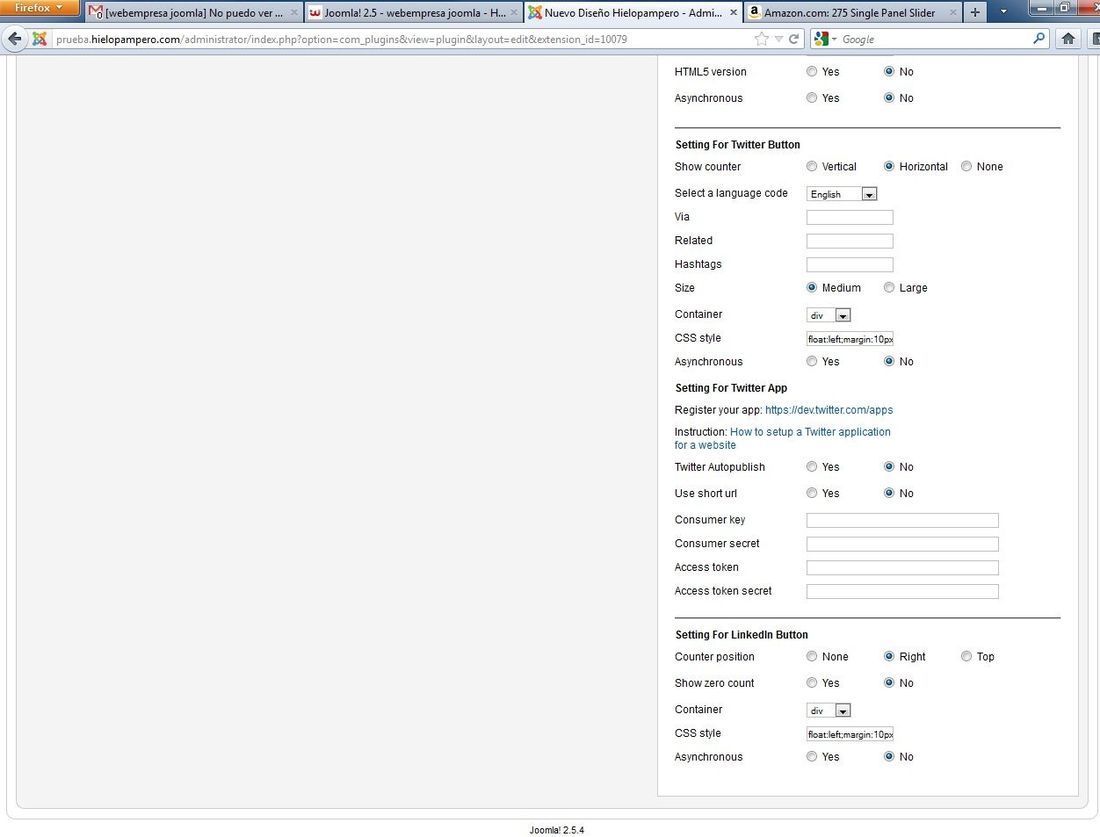Click the Via text field
Viewport: 1100px width, 837px height.
[850, 217]
